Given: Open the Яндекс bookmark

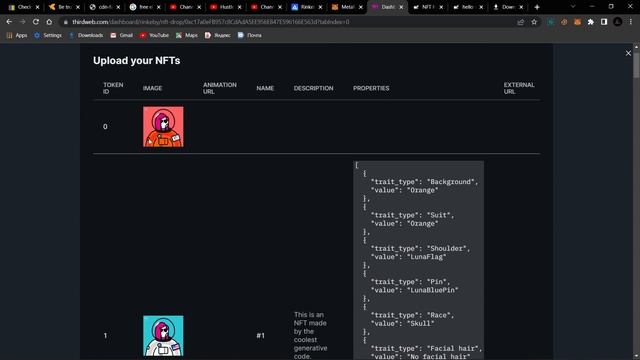Looking at the screenshot, I should pos(218,36).
